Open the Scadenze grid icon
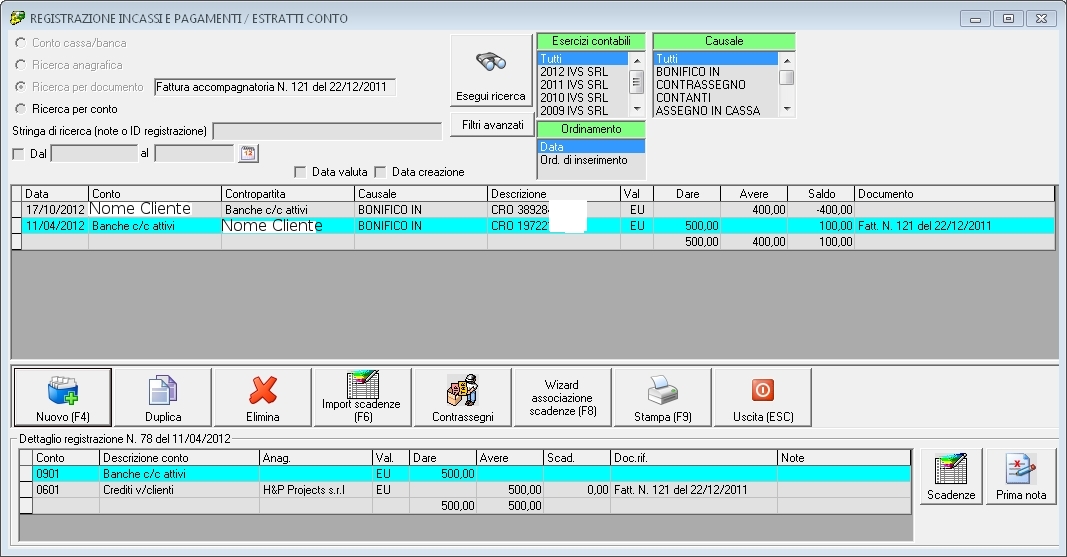Screen dimensions: 1067x557 pyautogui.click(x=951, y=471)
